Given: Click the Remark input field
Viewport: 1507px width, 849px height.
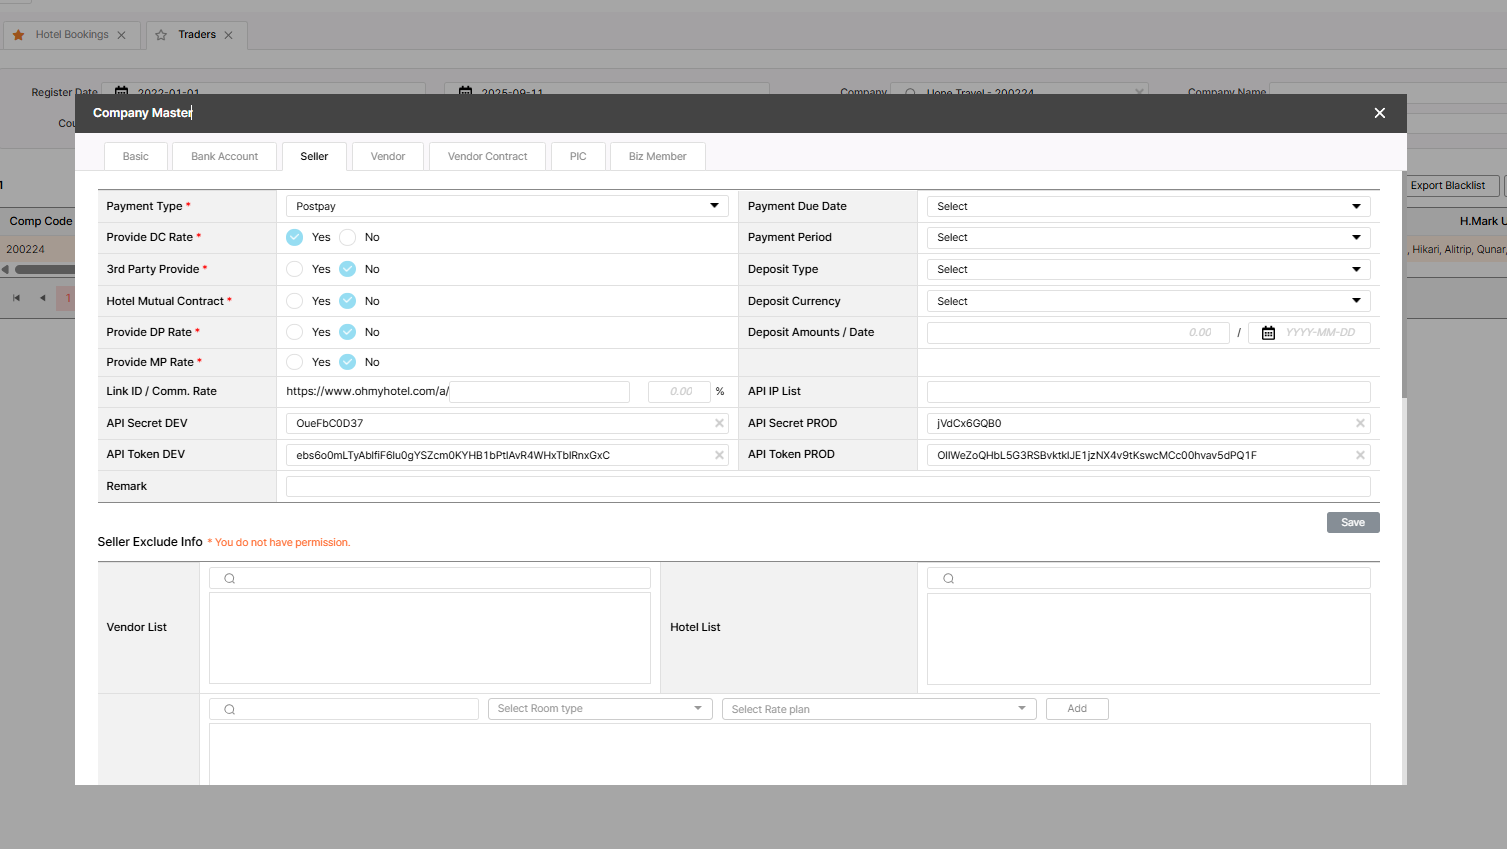Looking at the screenshot, I should [x=827, y=487].
